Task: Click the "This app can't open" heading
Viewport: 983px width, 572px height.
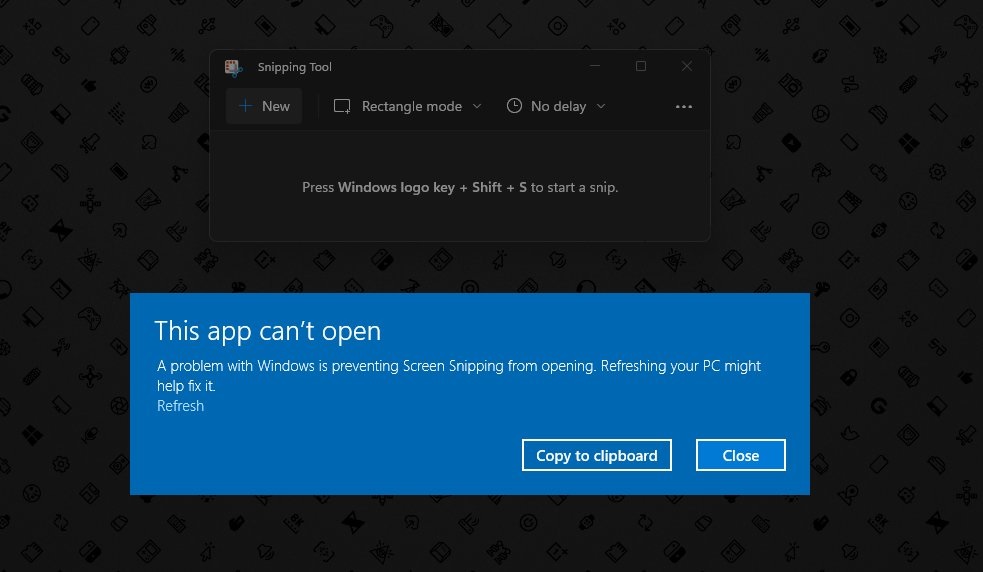Action: click(267, 331)
